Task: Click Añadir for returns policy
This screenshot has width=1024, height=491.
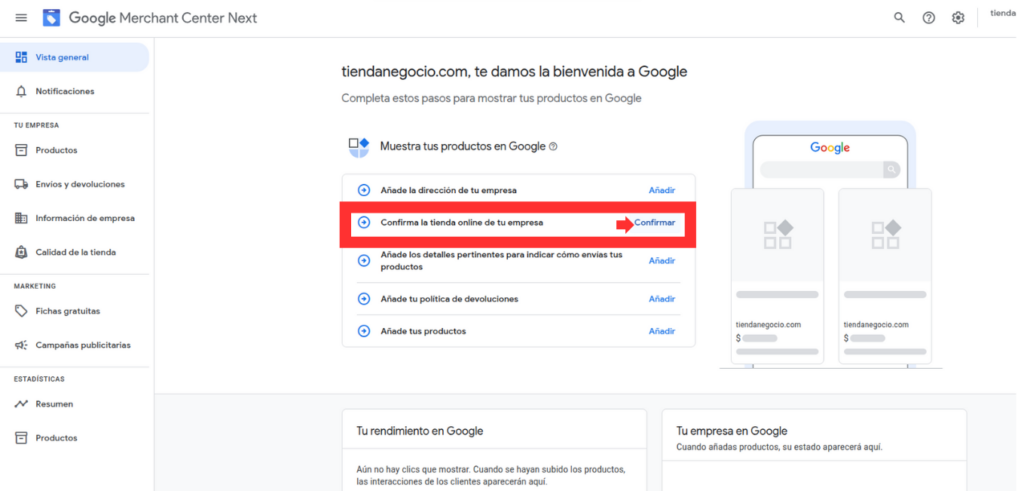Action: tap(662, 298)
